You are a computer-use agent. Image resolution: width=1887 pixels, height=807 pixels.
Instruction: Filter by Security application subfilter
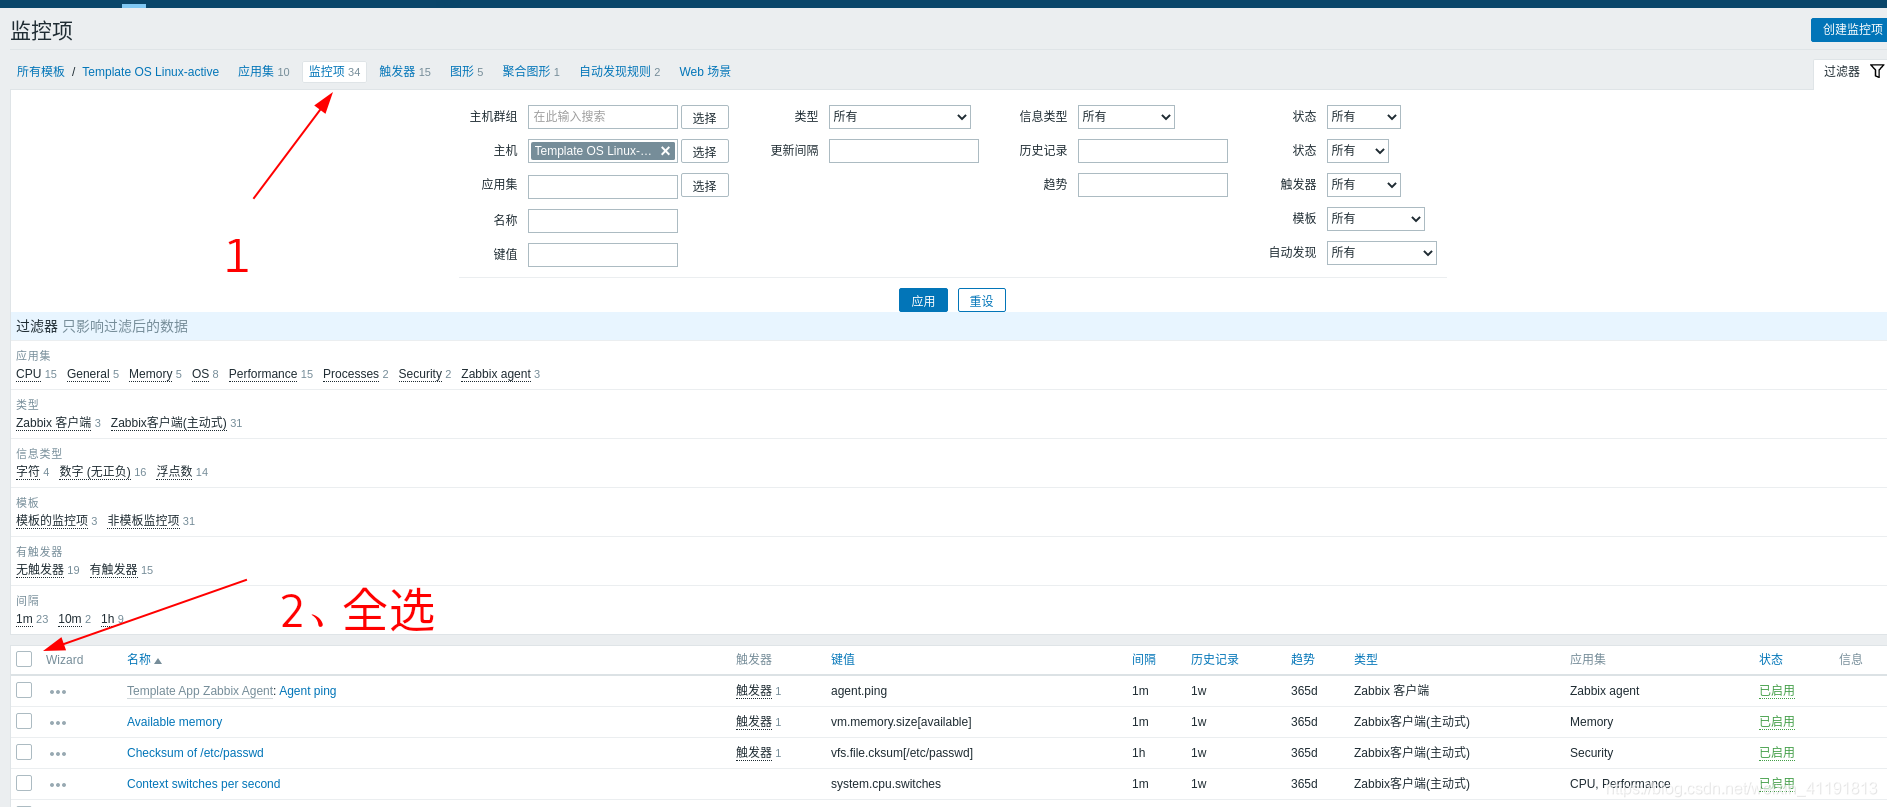420,374
